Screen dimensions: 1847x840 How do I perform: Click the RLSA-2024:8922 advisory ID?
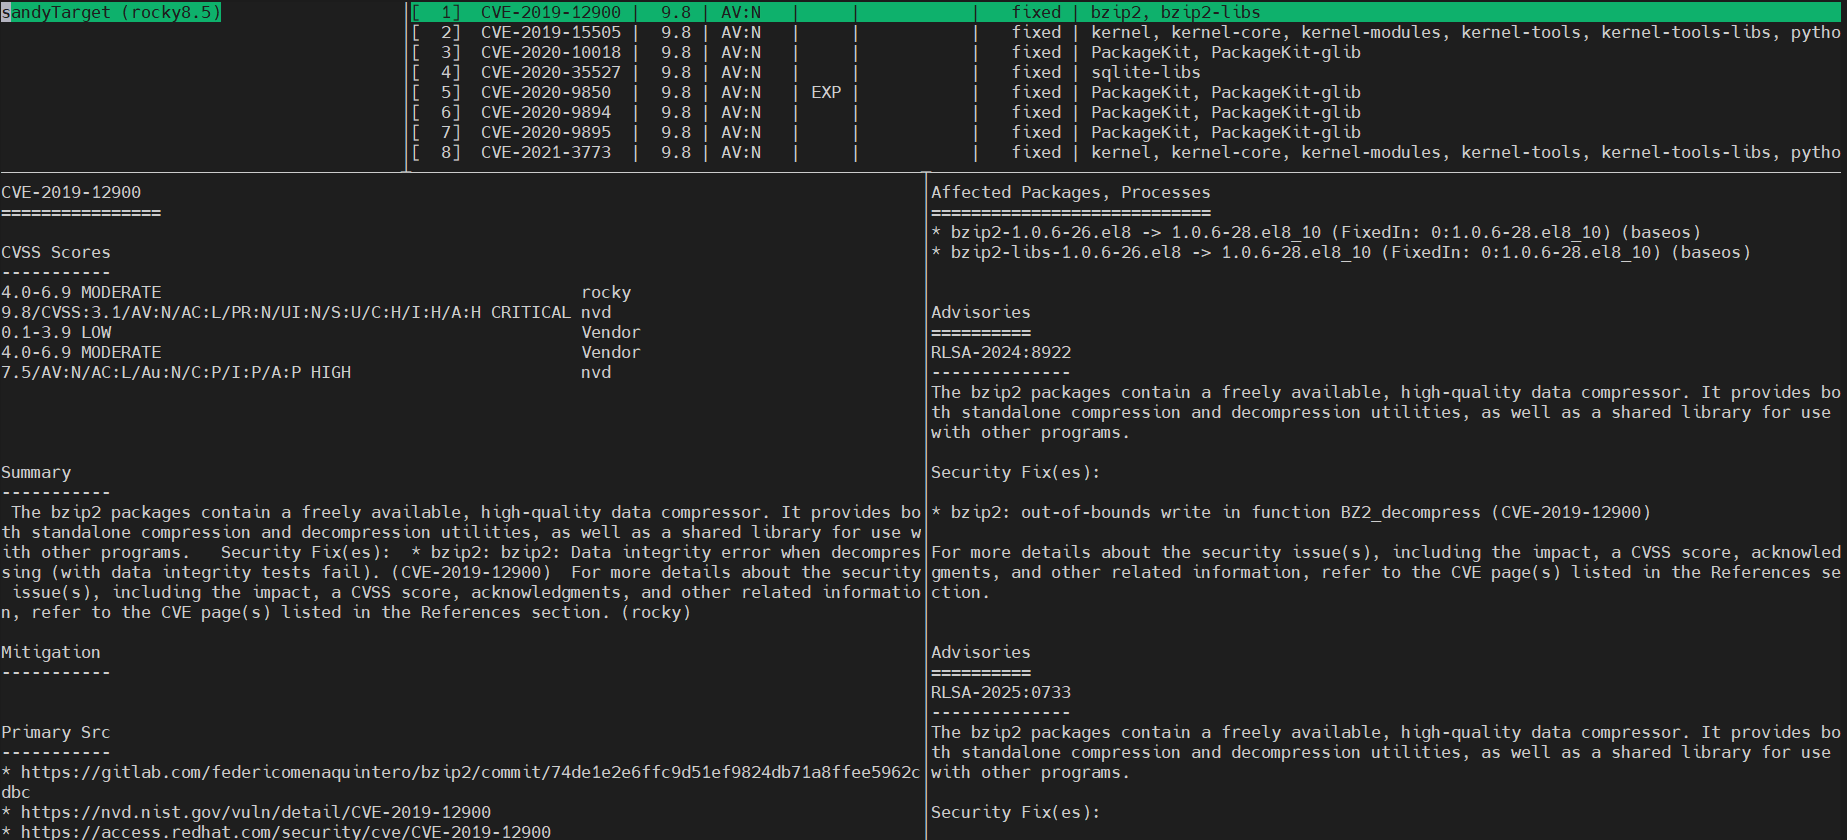(1000, 352)
